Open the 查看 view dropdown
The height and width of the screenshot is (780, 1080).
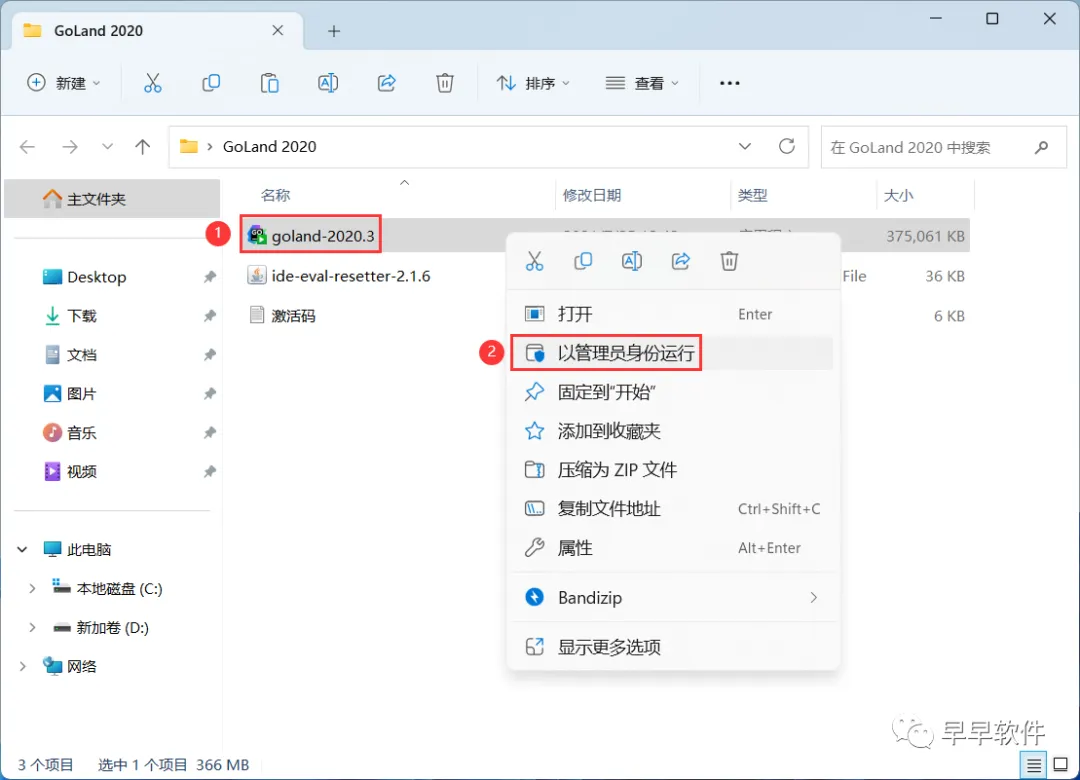coord(642,83)
